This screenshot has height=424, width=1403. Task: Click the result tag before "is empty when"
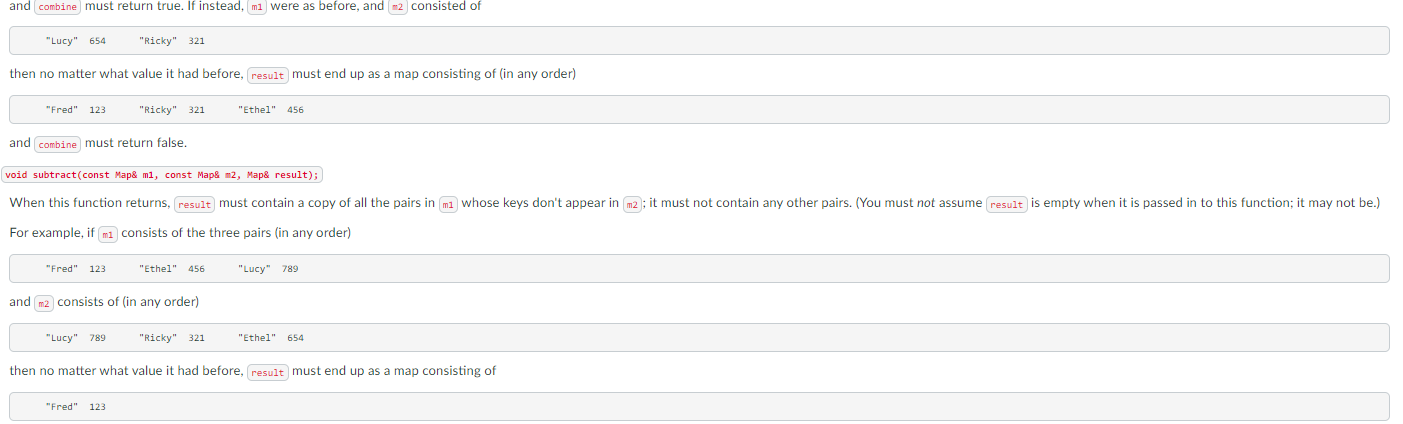point(1007,204)
